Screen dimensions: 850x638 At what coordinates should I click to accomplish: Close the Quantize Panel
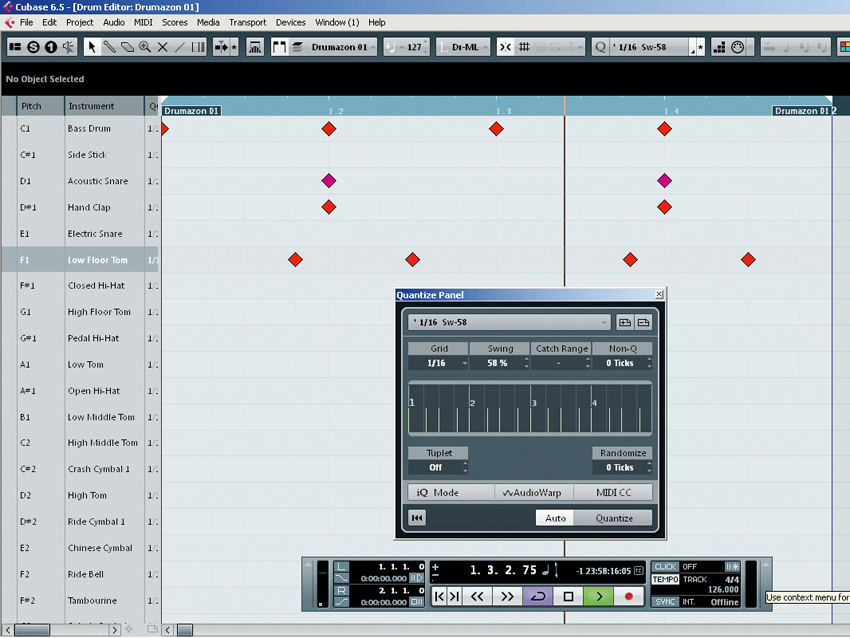(659, 294)
